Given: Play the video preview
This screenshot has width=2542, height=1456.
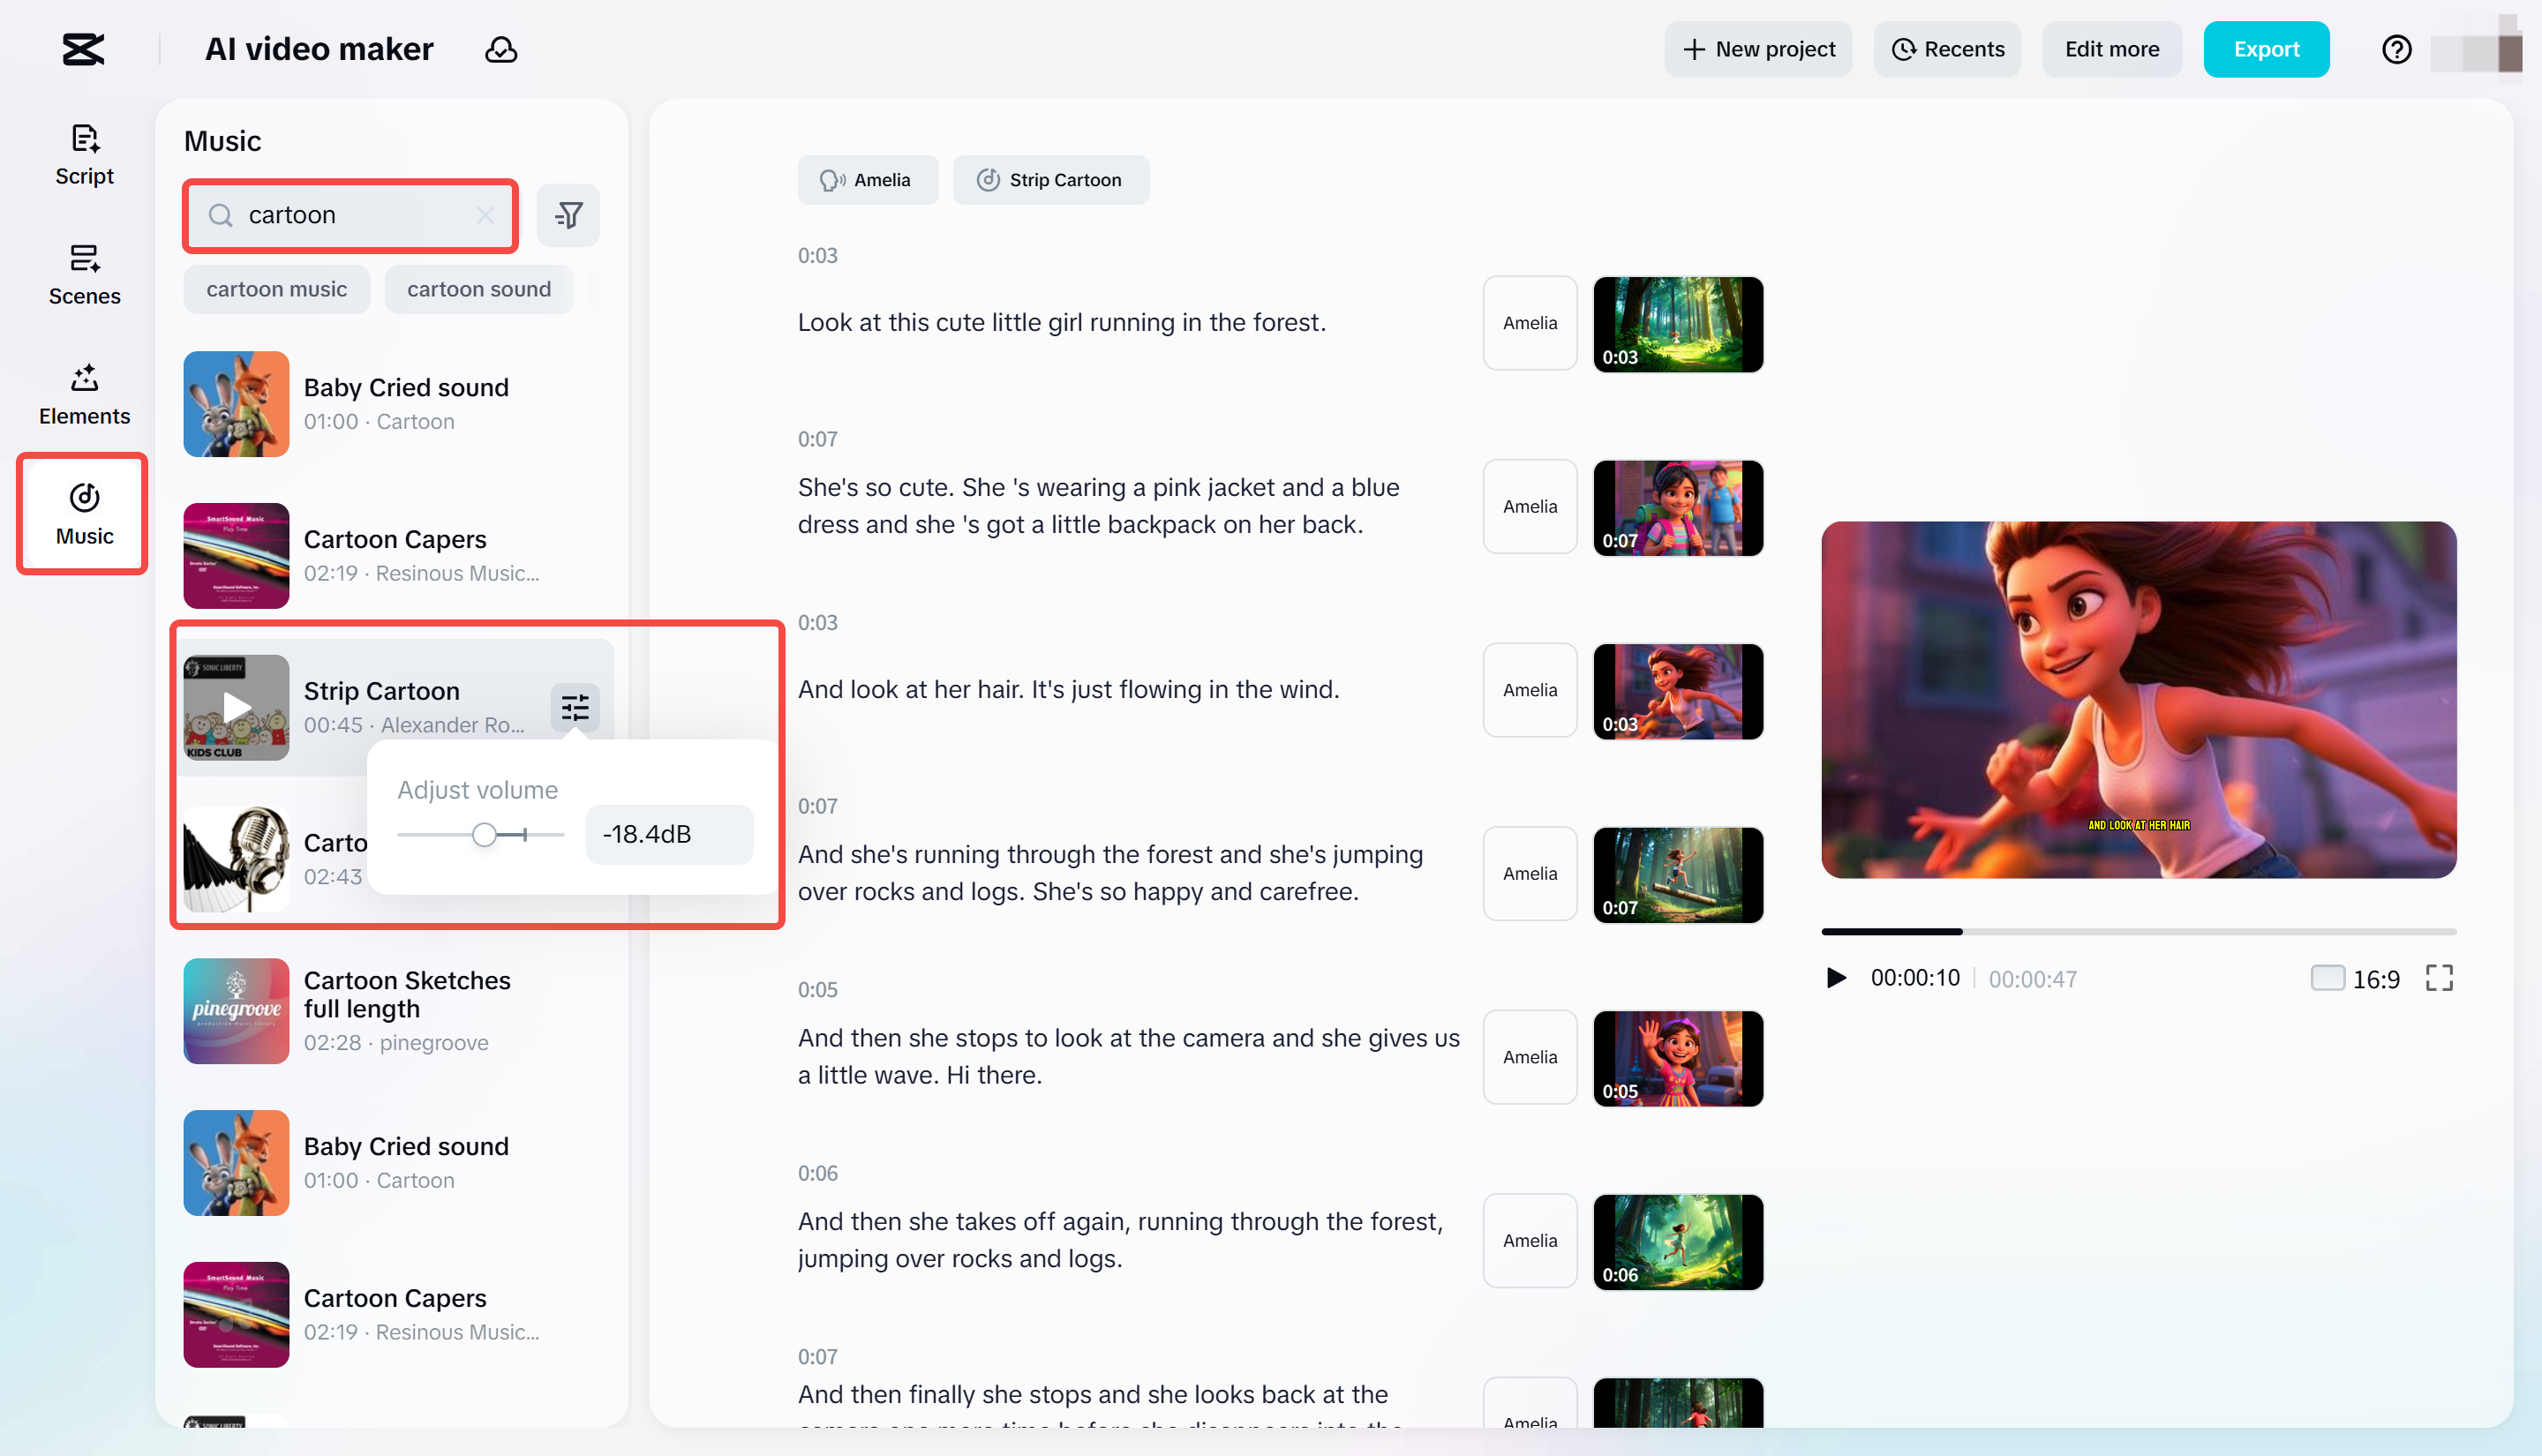Looking at the screenshot, I should point(1836,978).
